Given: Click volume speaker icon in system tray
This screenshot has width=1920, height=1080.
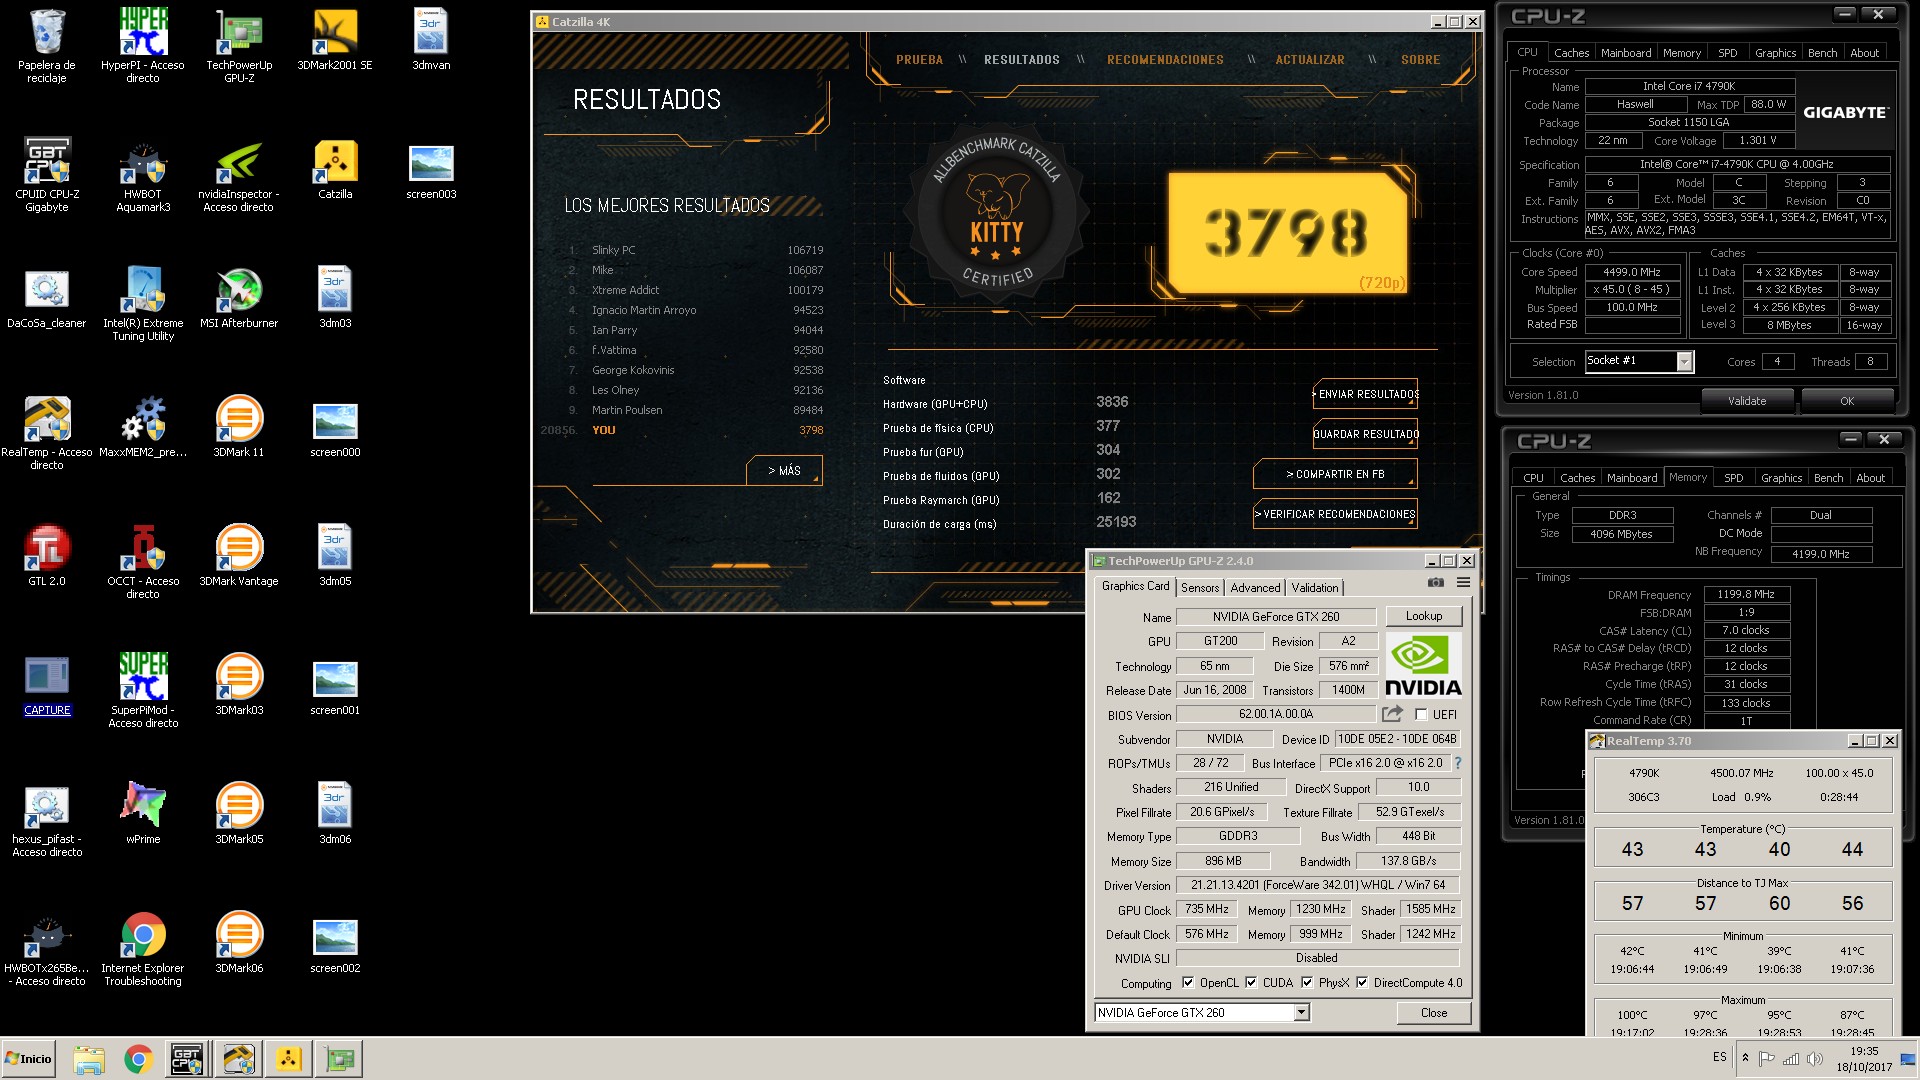Looking at the screenshot, I should tap(1814, 1058).
